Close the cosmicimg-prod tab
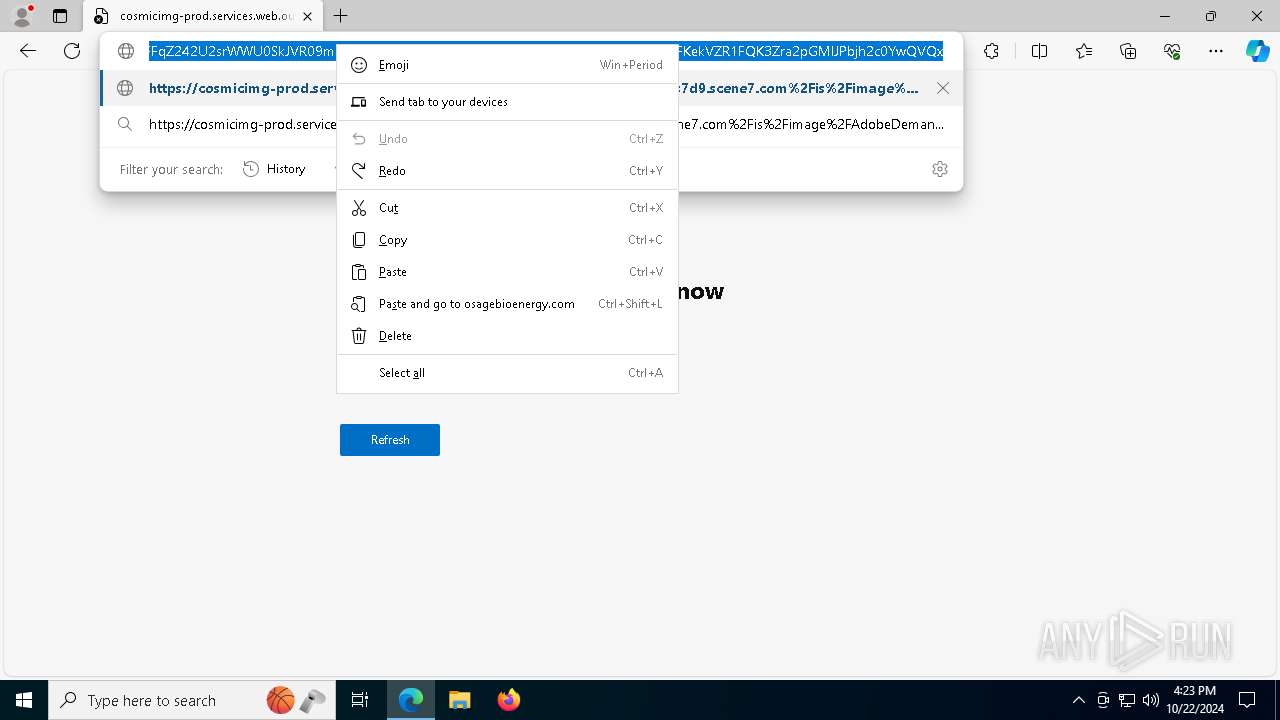The image size is (1280, 720). coord(307,16)
